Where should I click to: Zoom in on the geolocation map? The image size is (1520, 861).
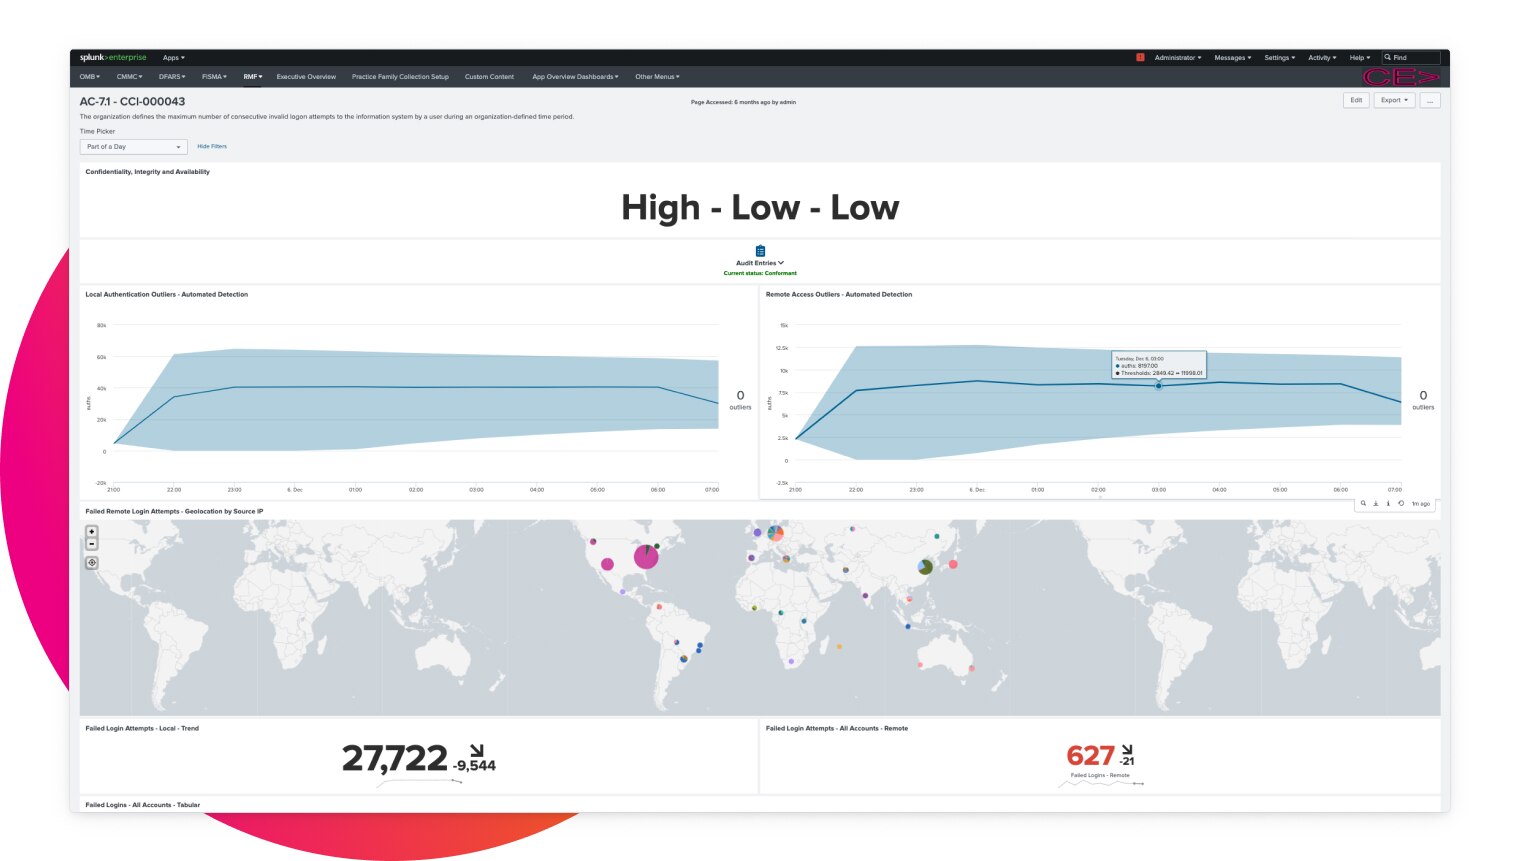(92, 532)
